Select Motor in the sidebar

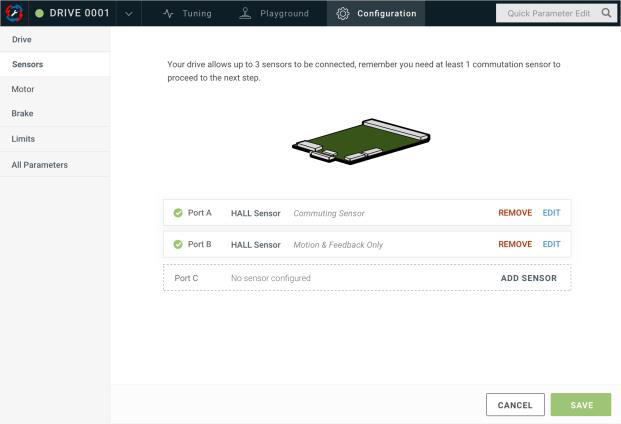(23, 89)
